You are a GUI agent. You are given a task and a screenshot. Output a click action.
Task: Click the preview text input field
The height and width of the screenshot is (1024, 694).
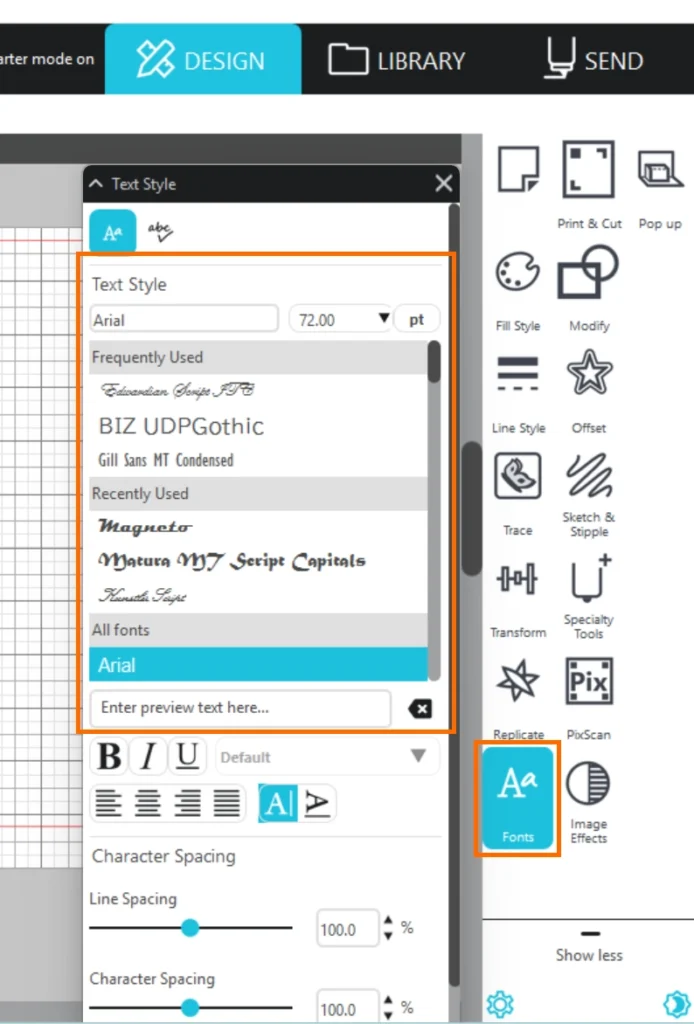240,708
